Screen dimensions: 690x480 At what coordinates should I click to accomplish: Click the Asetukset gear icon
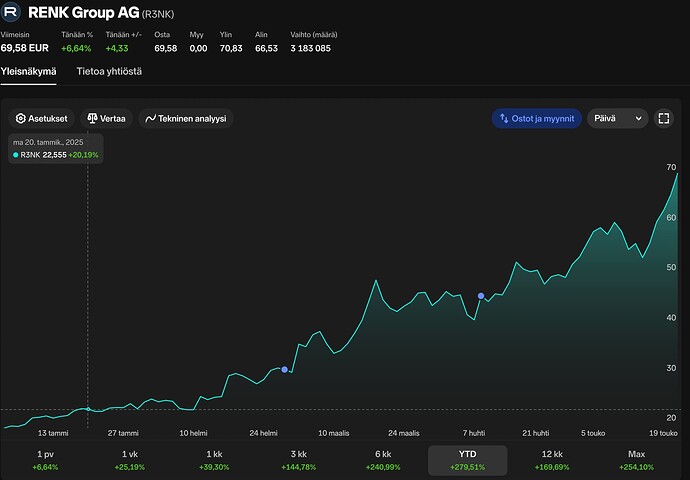coord(21,118)
